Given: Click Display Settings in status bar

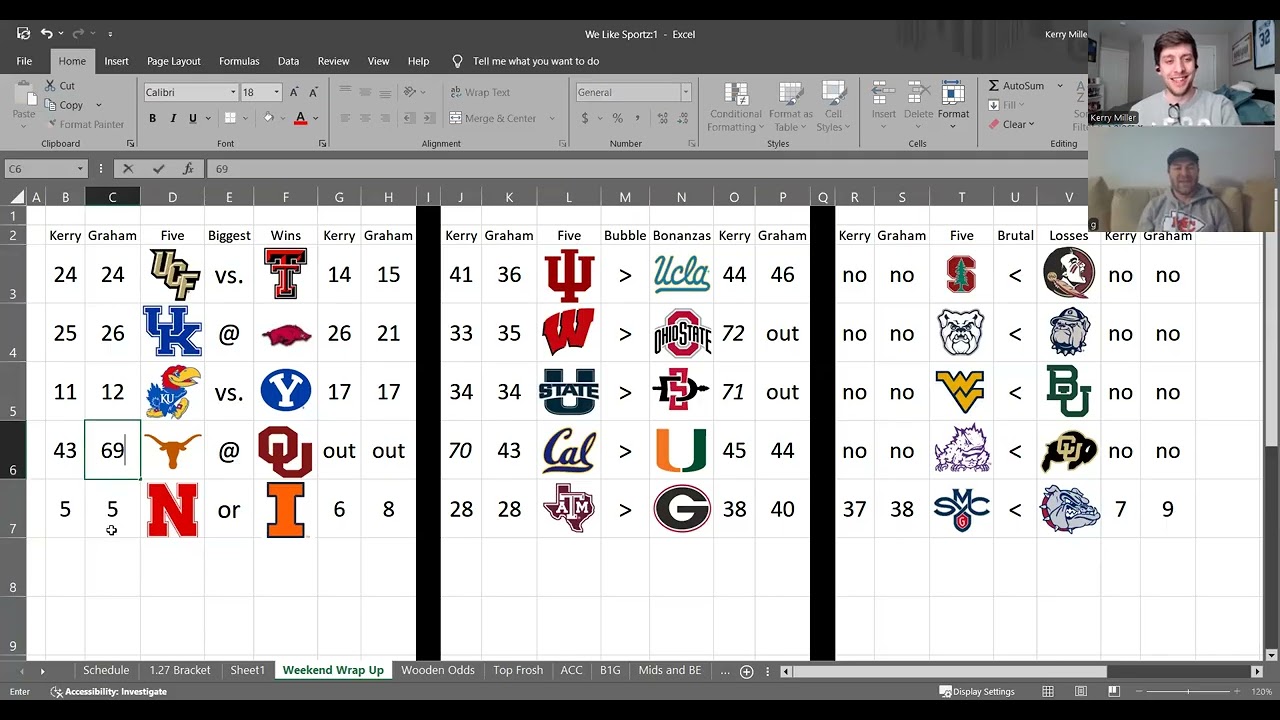Looking at the screenshot, I should point(977,691).
